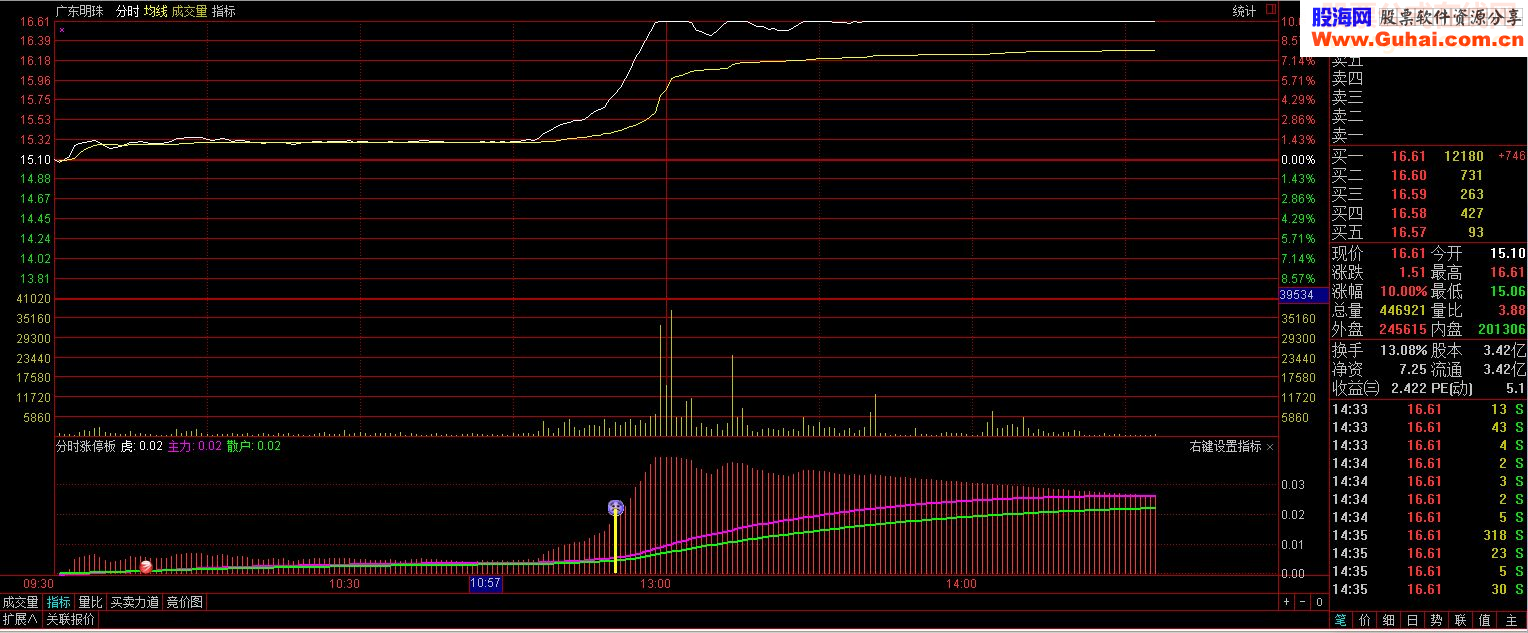This screenshot has height=633, width=1528.
Task: Click the red round marker on the indicator chart
Action: pyautogui.click(x=146, y=567)
